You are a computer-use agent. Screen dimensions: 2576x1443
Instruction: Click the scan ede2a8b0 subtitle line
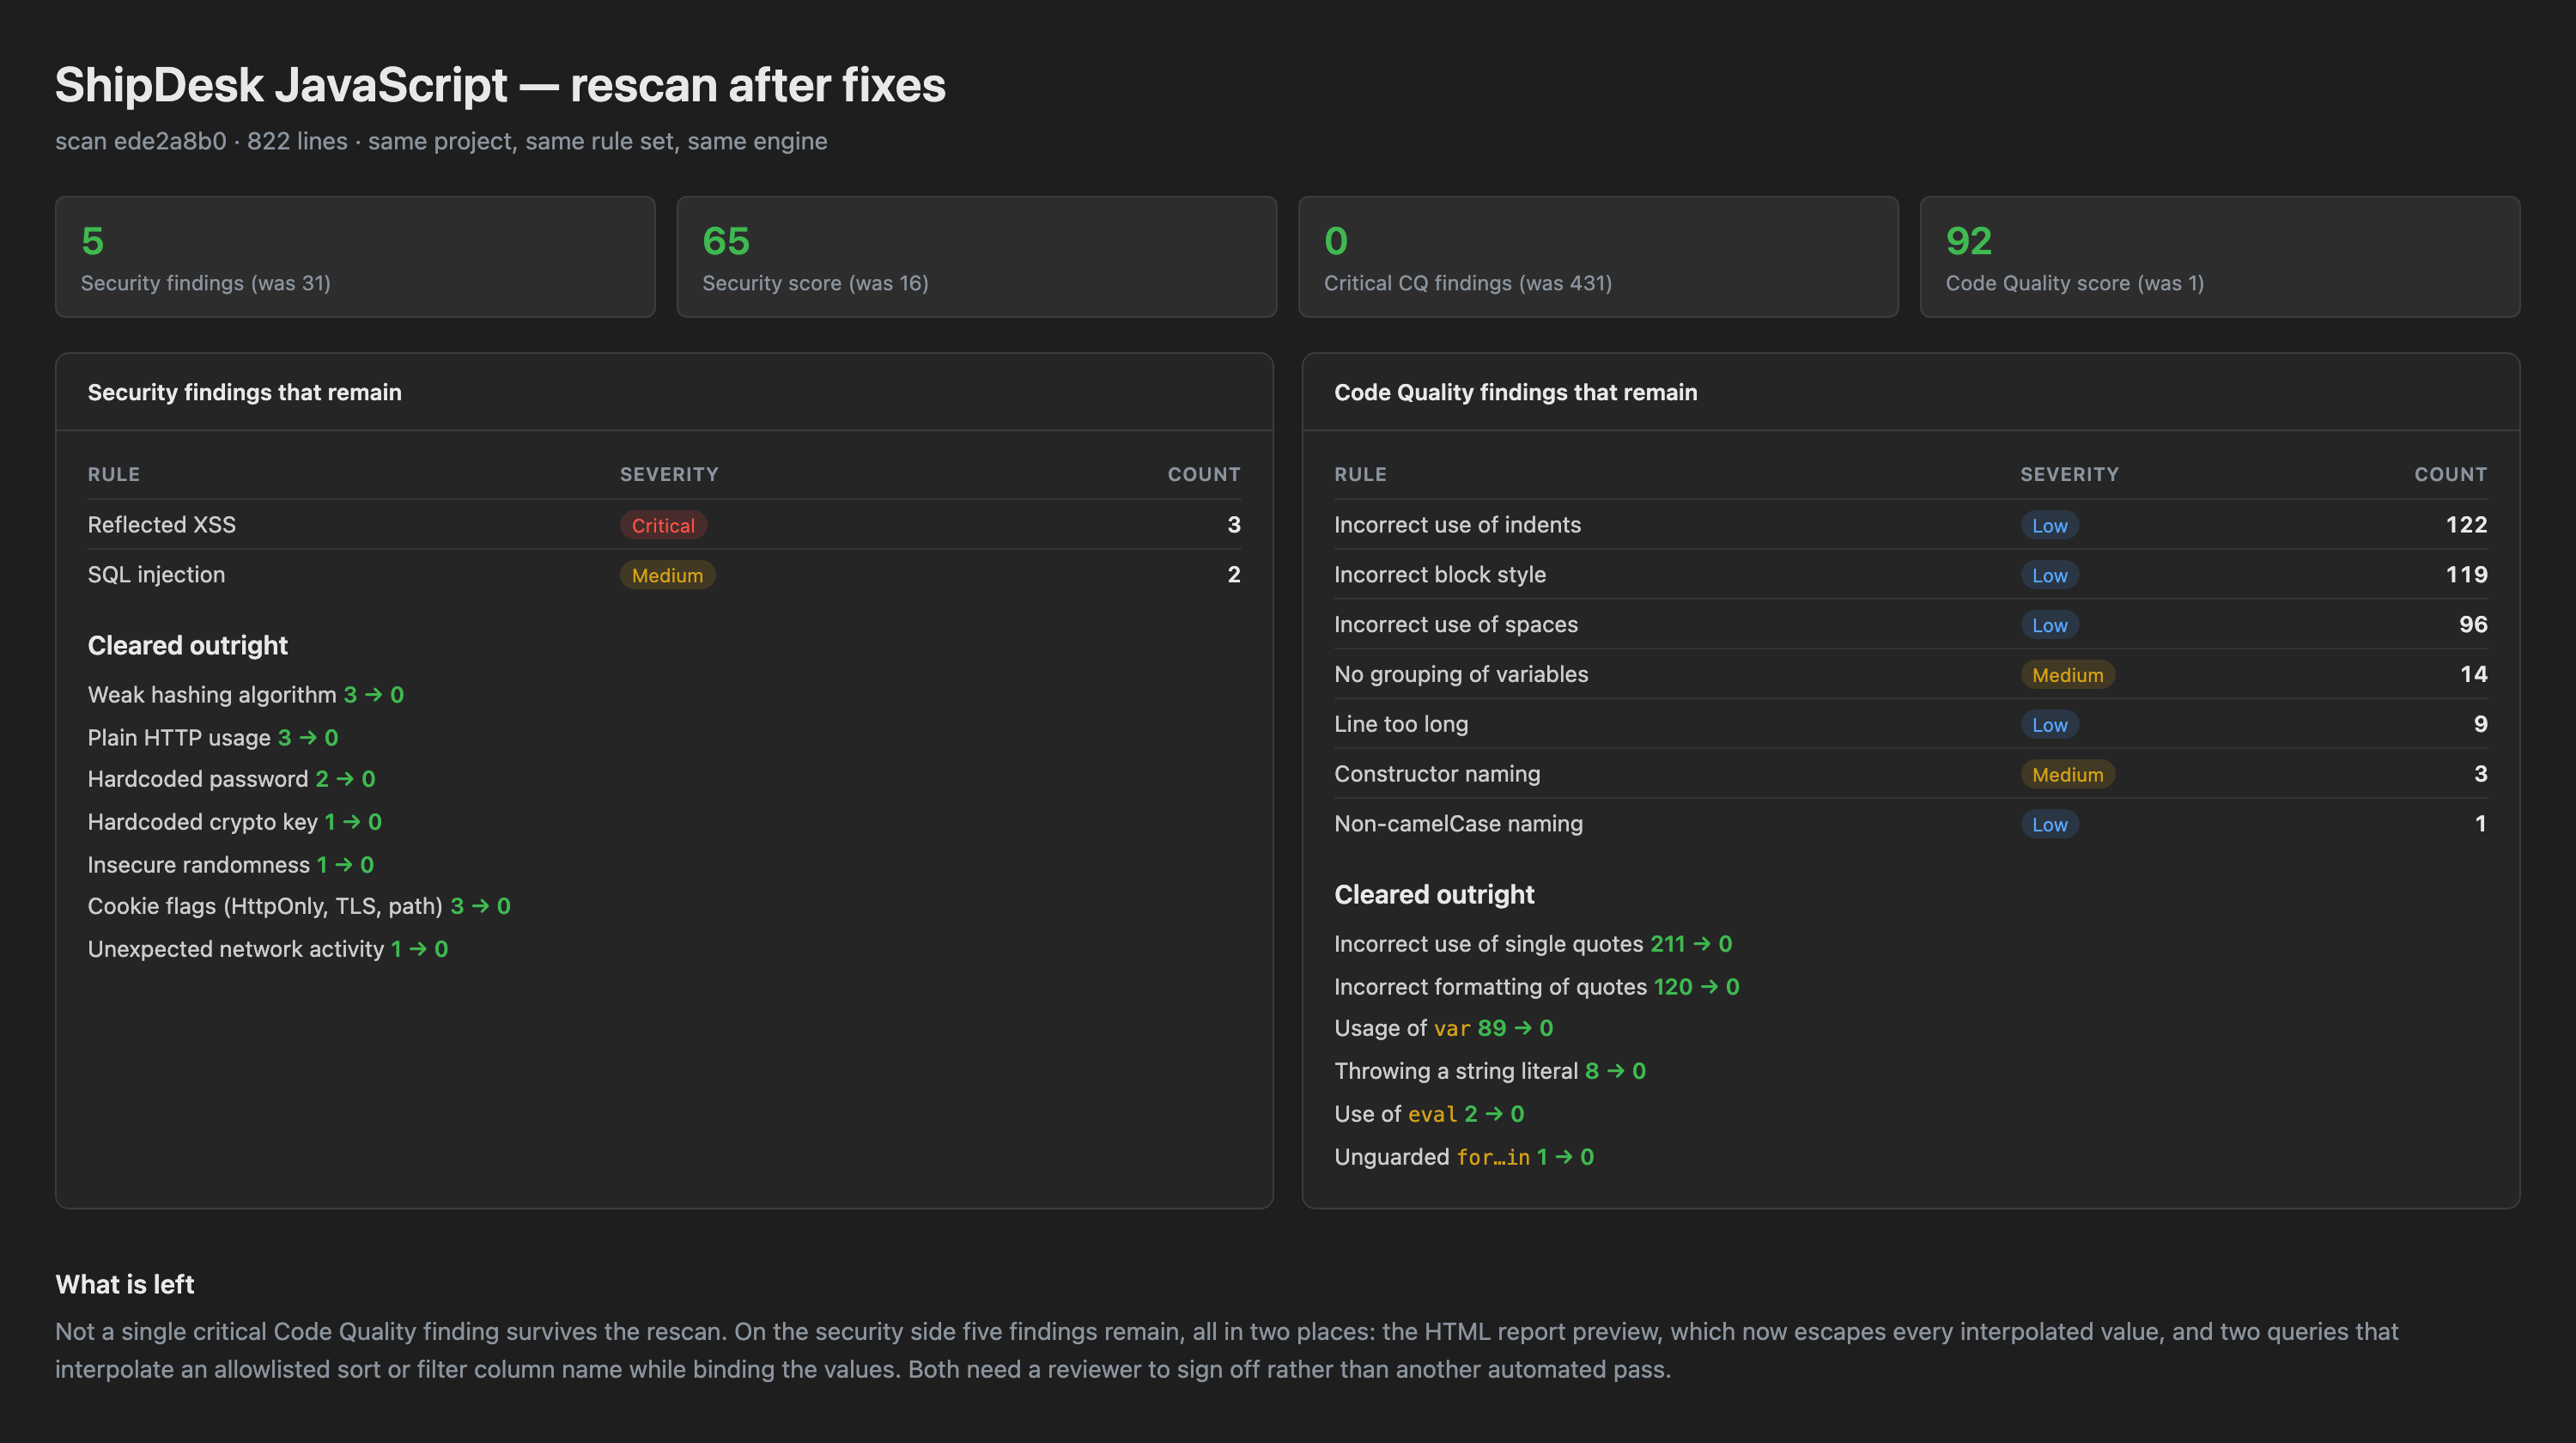point(441,141)
